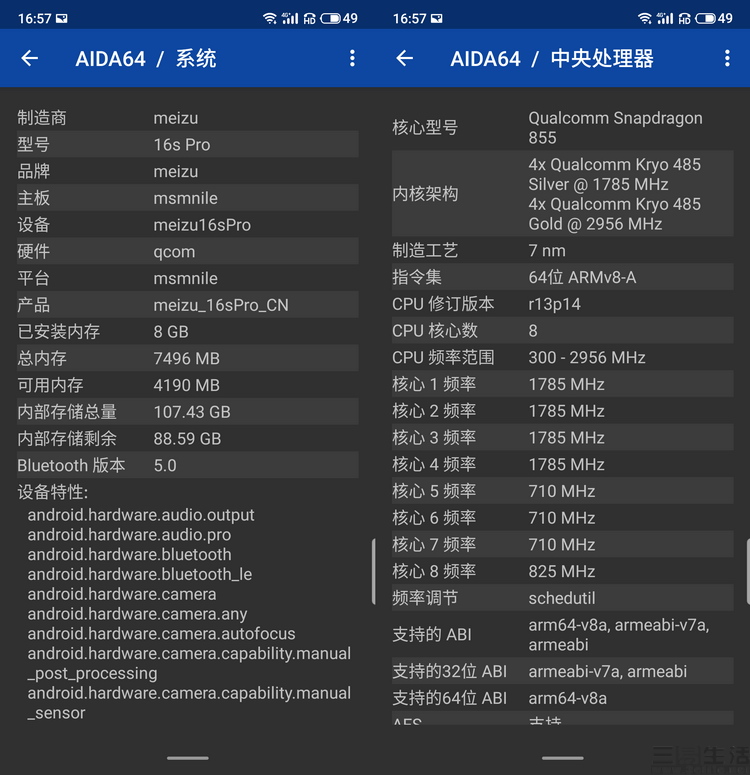Open overflow menu on 系统 screen
Screen dimensions: 750x775
(x=352, y=58)
